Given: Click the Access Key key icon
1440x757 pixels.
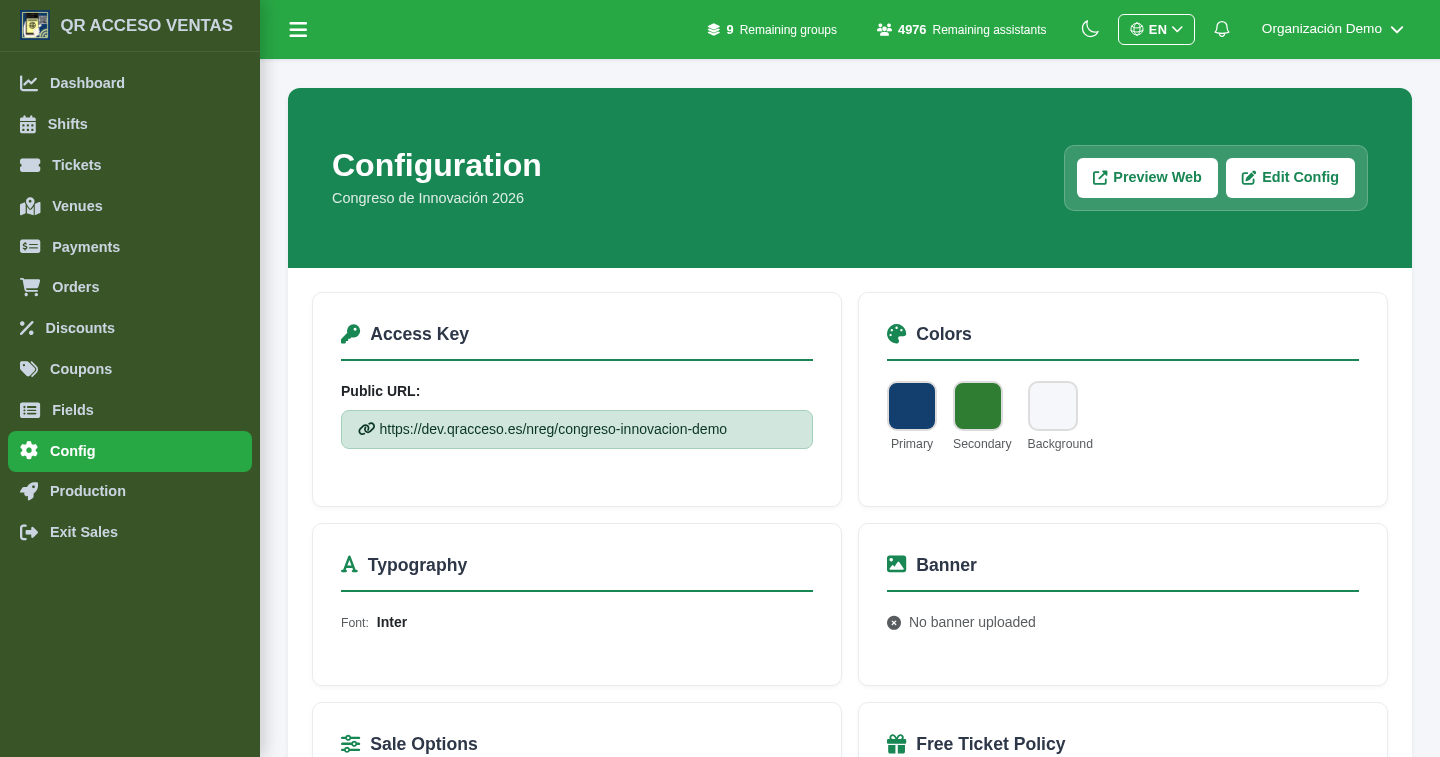Looking at the screenshot, I should tap(350, 334).
